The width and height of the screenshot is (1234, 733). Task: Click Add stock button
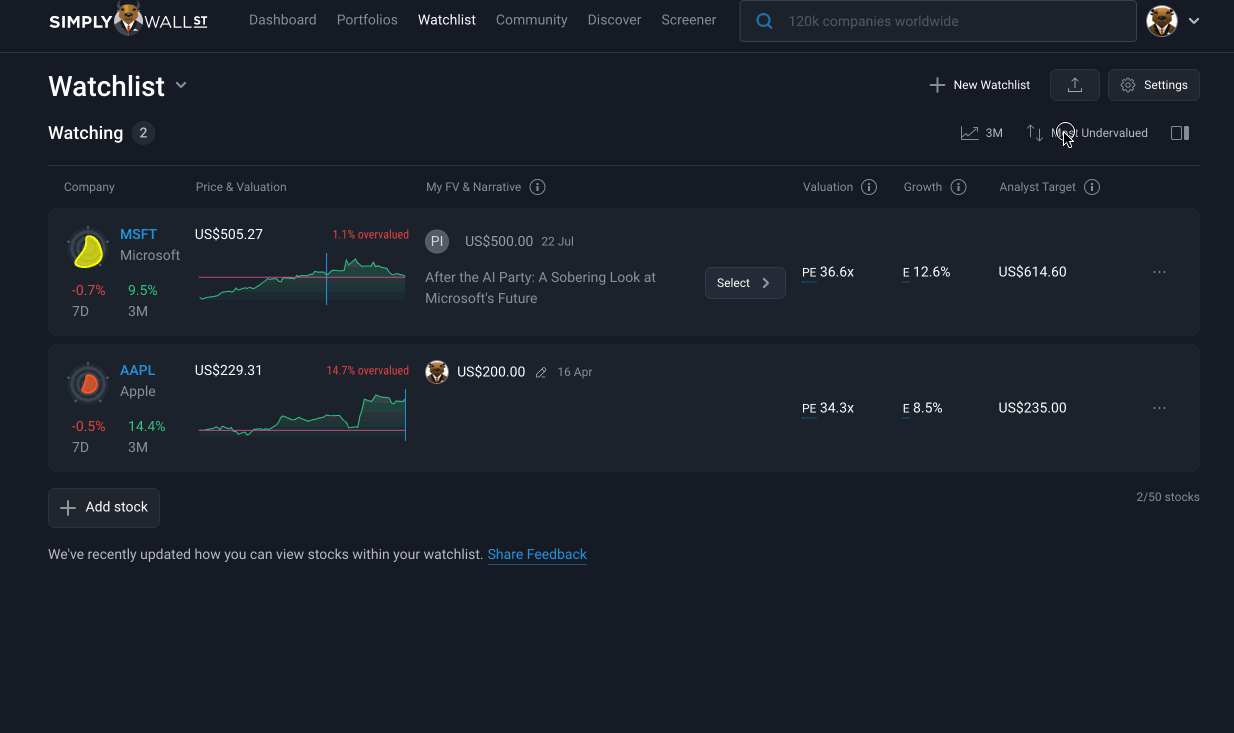click(x=104, y=507)
